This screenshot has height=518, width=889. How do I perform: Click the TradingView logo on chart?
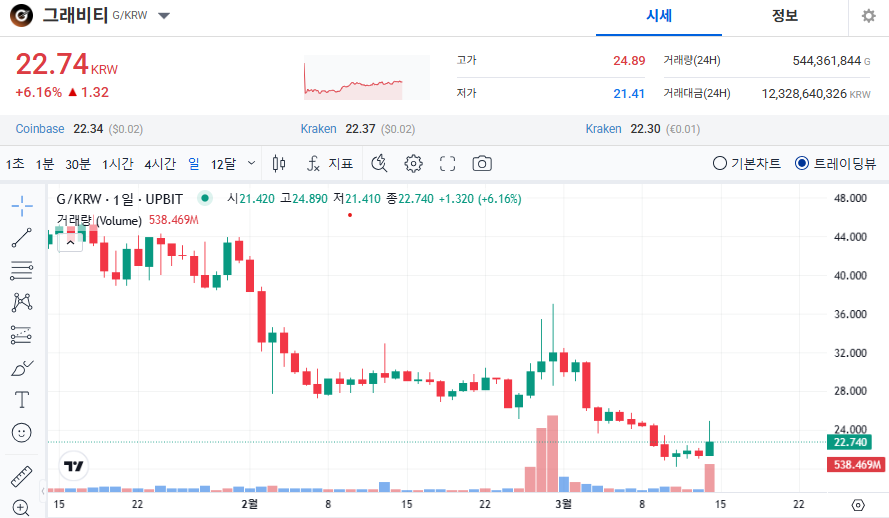(74, 466)
